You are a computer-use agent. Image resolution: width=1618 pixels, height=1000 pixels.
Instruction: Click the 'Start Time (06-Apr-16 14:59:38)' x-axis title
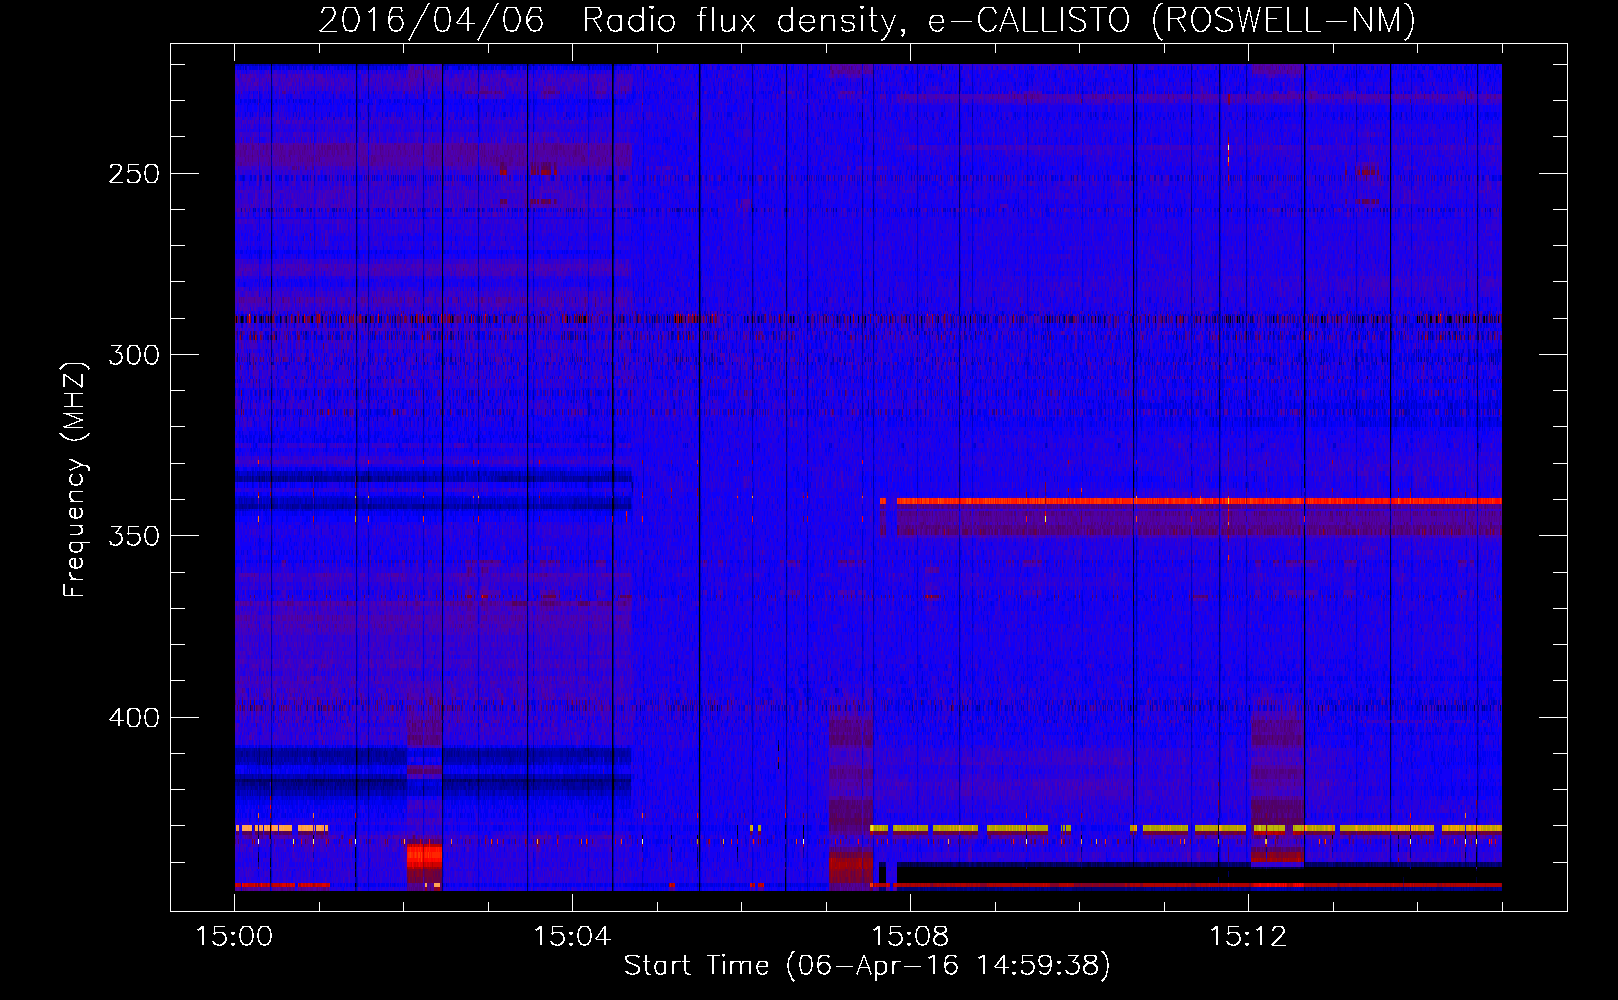point(867,966)
